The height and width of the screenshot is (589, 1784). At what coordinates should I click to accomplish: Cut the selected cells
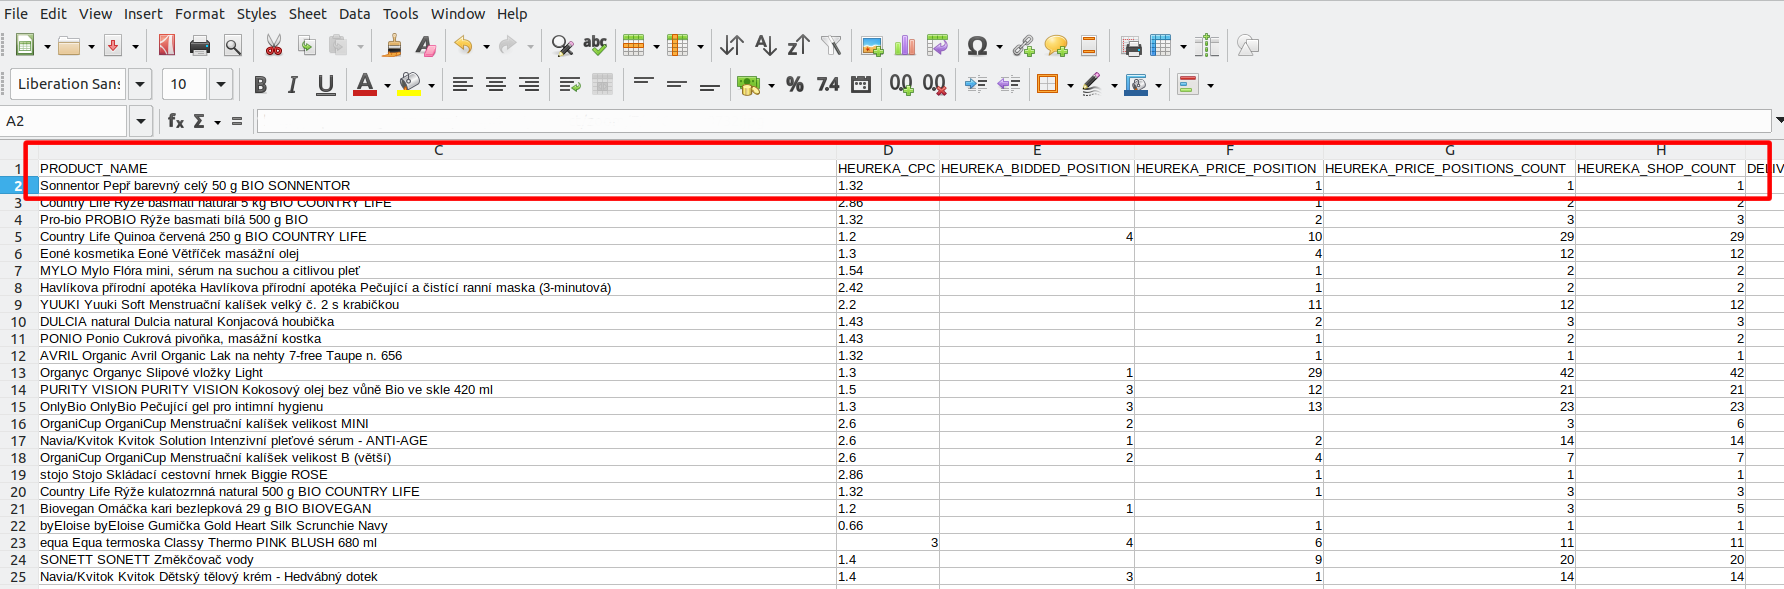pos(273,46)
